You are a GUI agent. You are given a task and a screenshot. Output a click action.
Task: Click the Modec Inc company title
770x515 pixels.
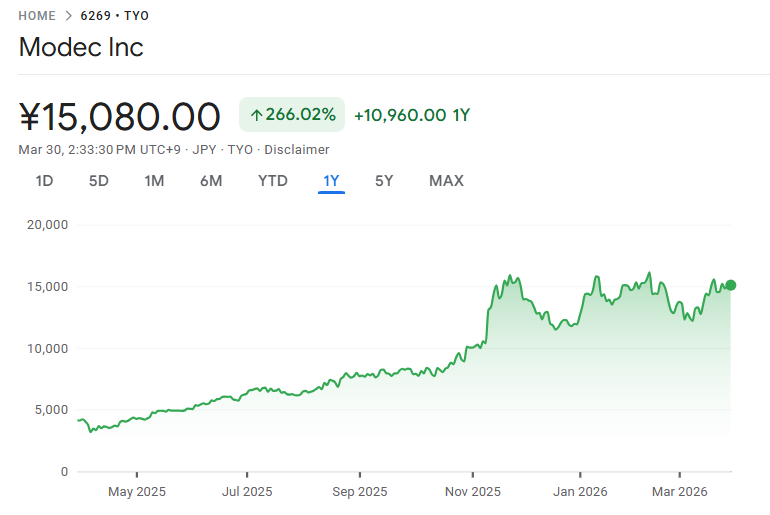[81, 47]
